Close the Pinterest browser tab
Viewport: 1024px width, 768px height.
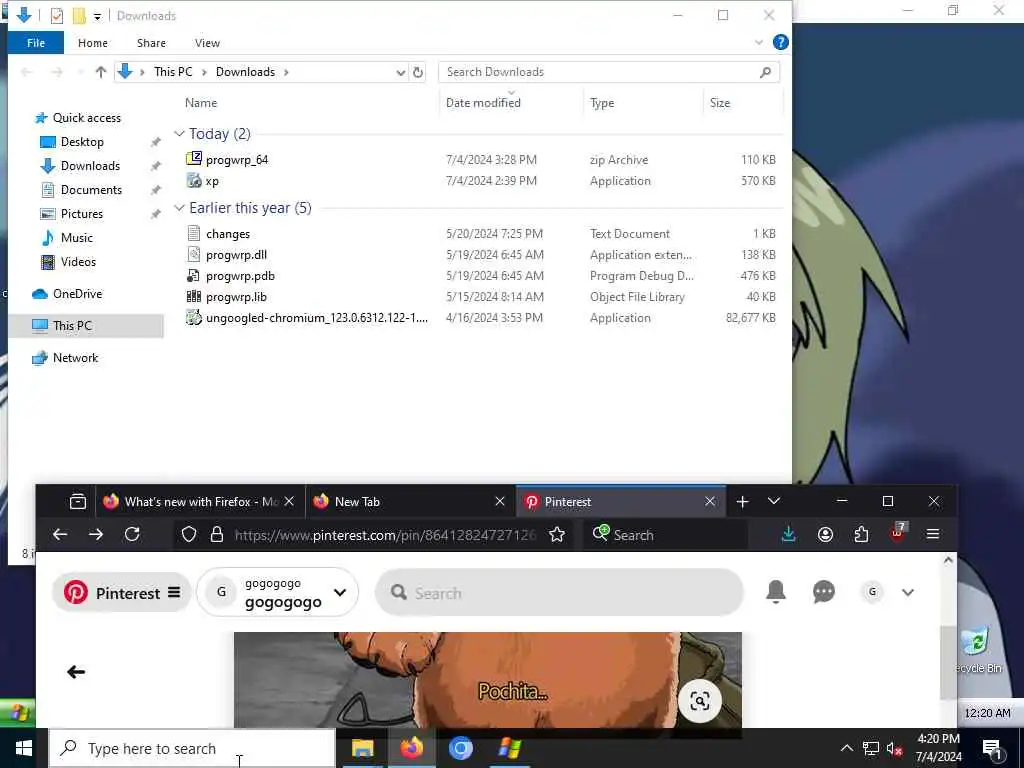coord(710,501)
